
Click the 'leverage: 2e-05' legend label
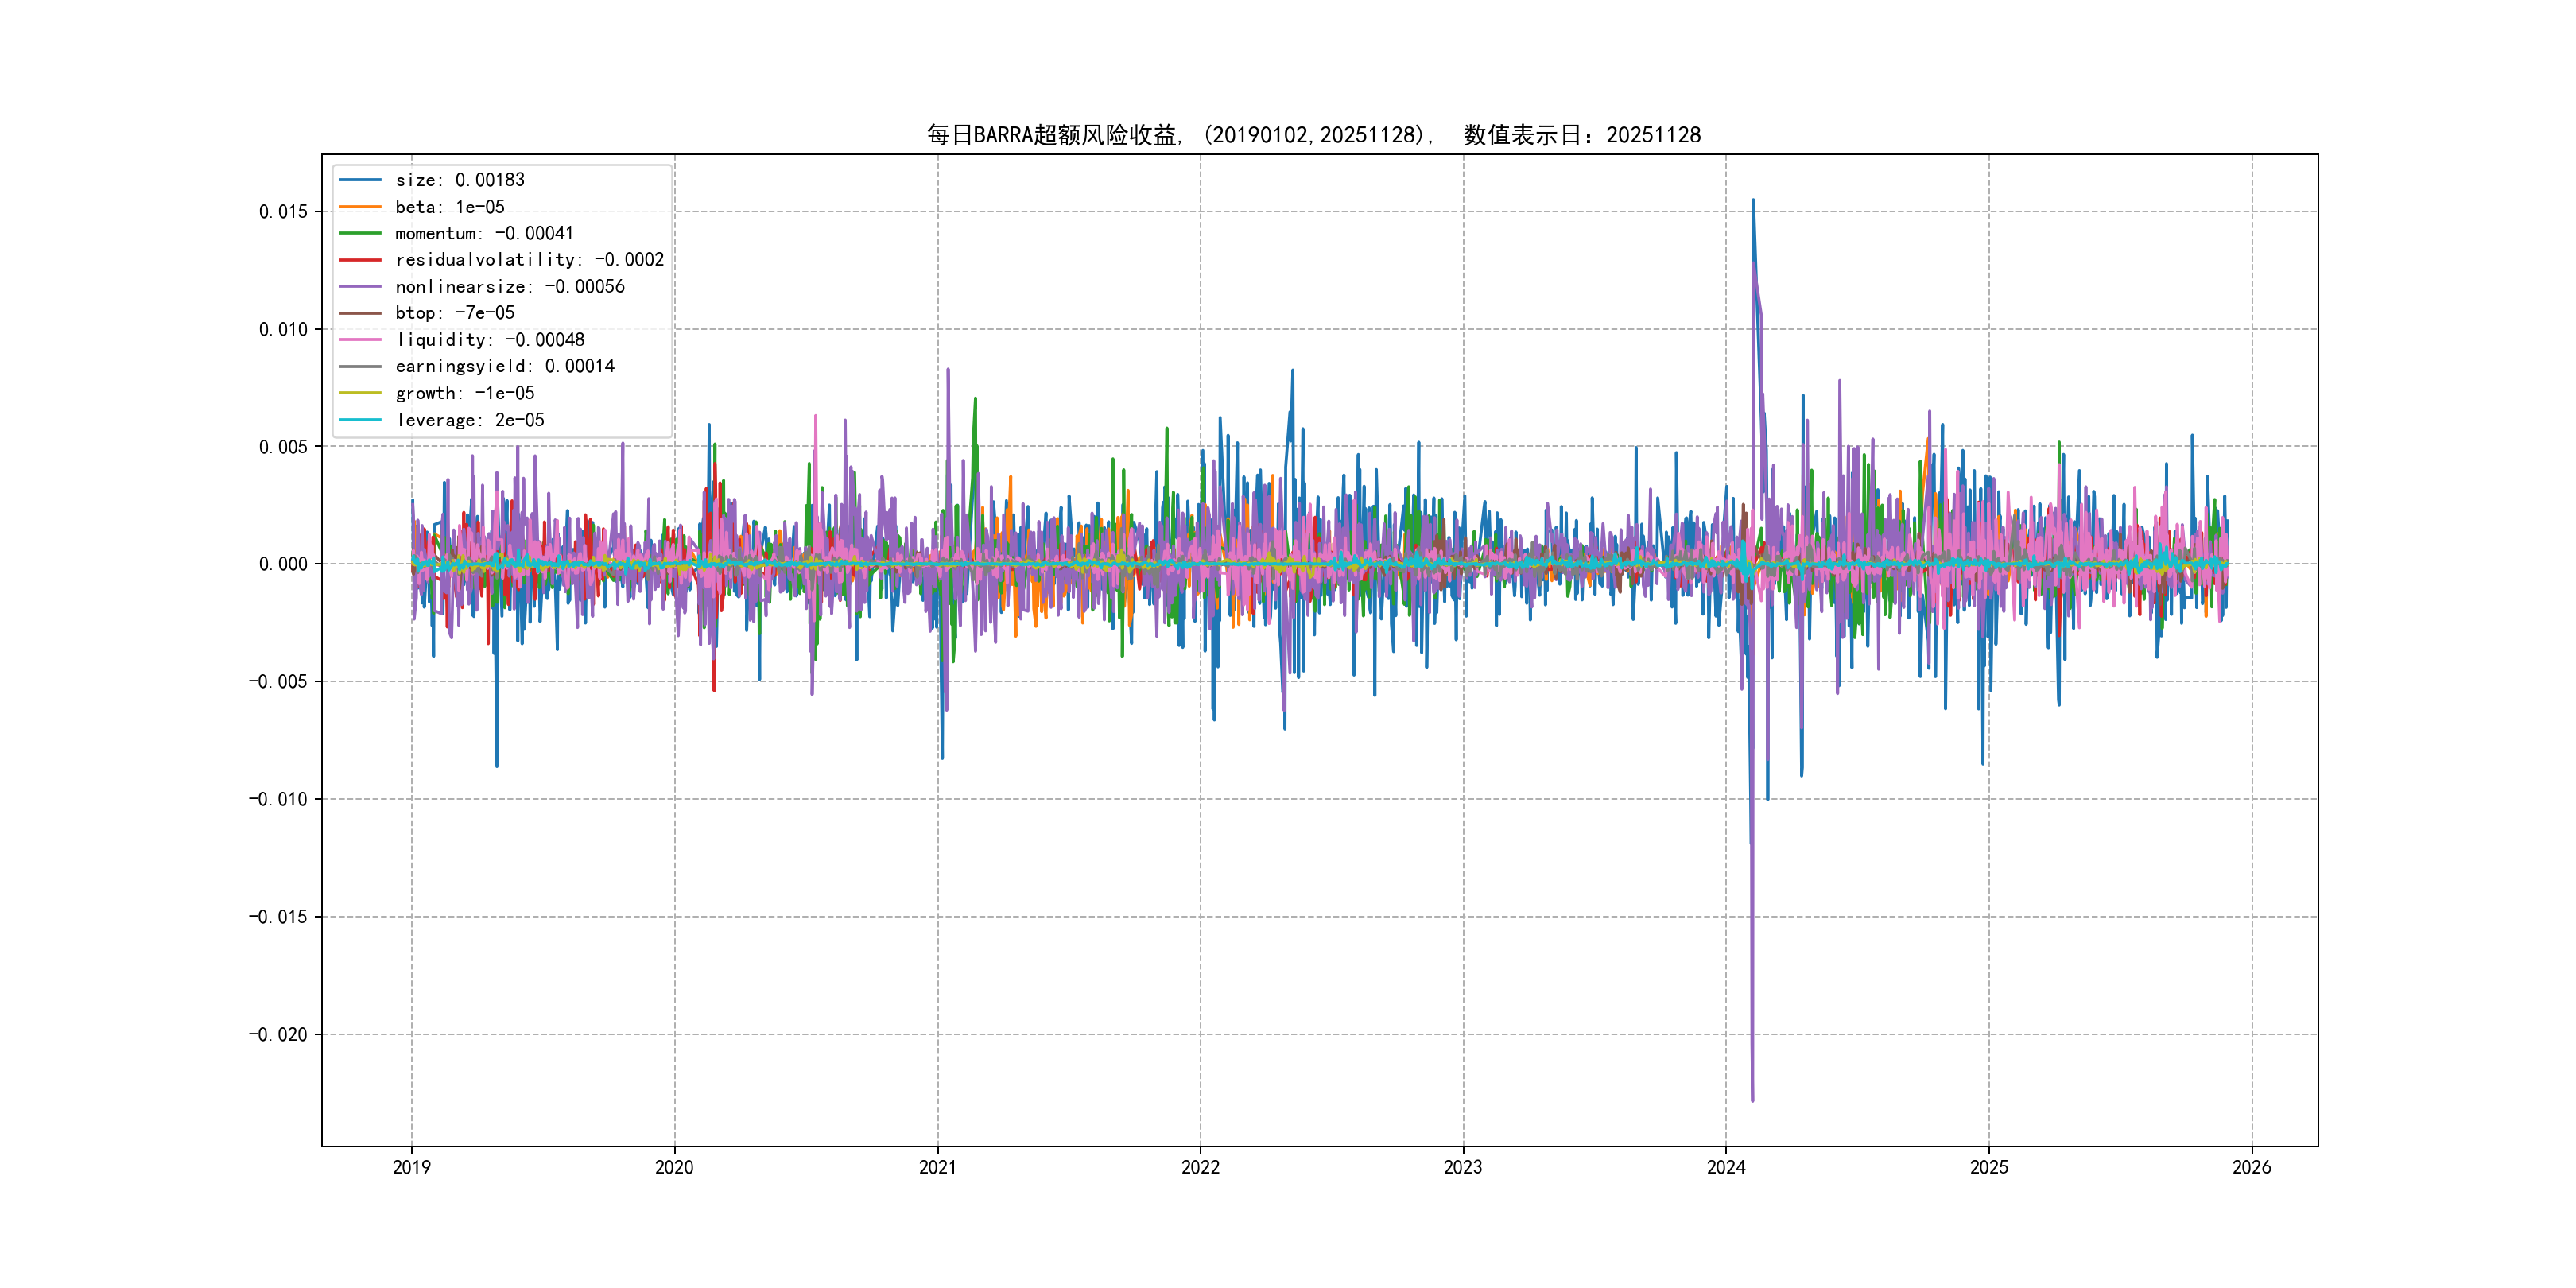pos(469,420)
